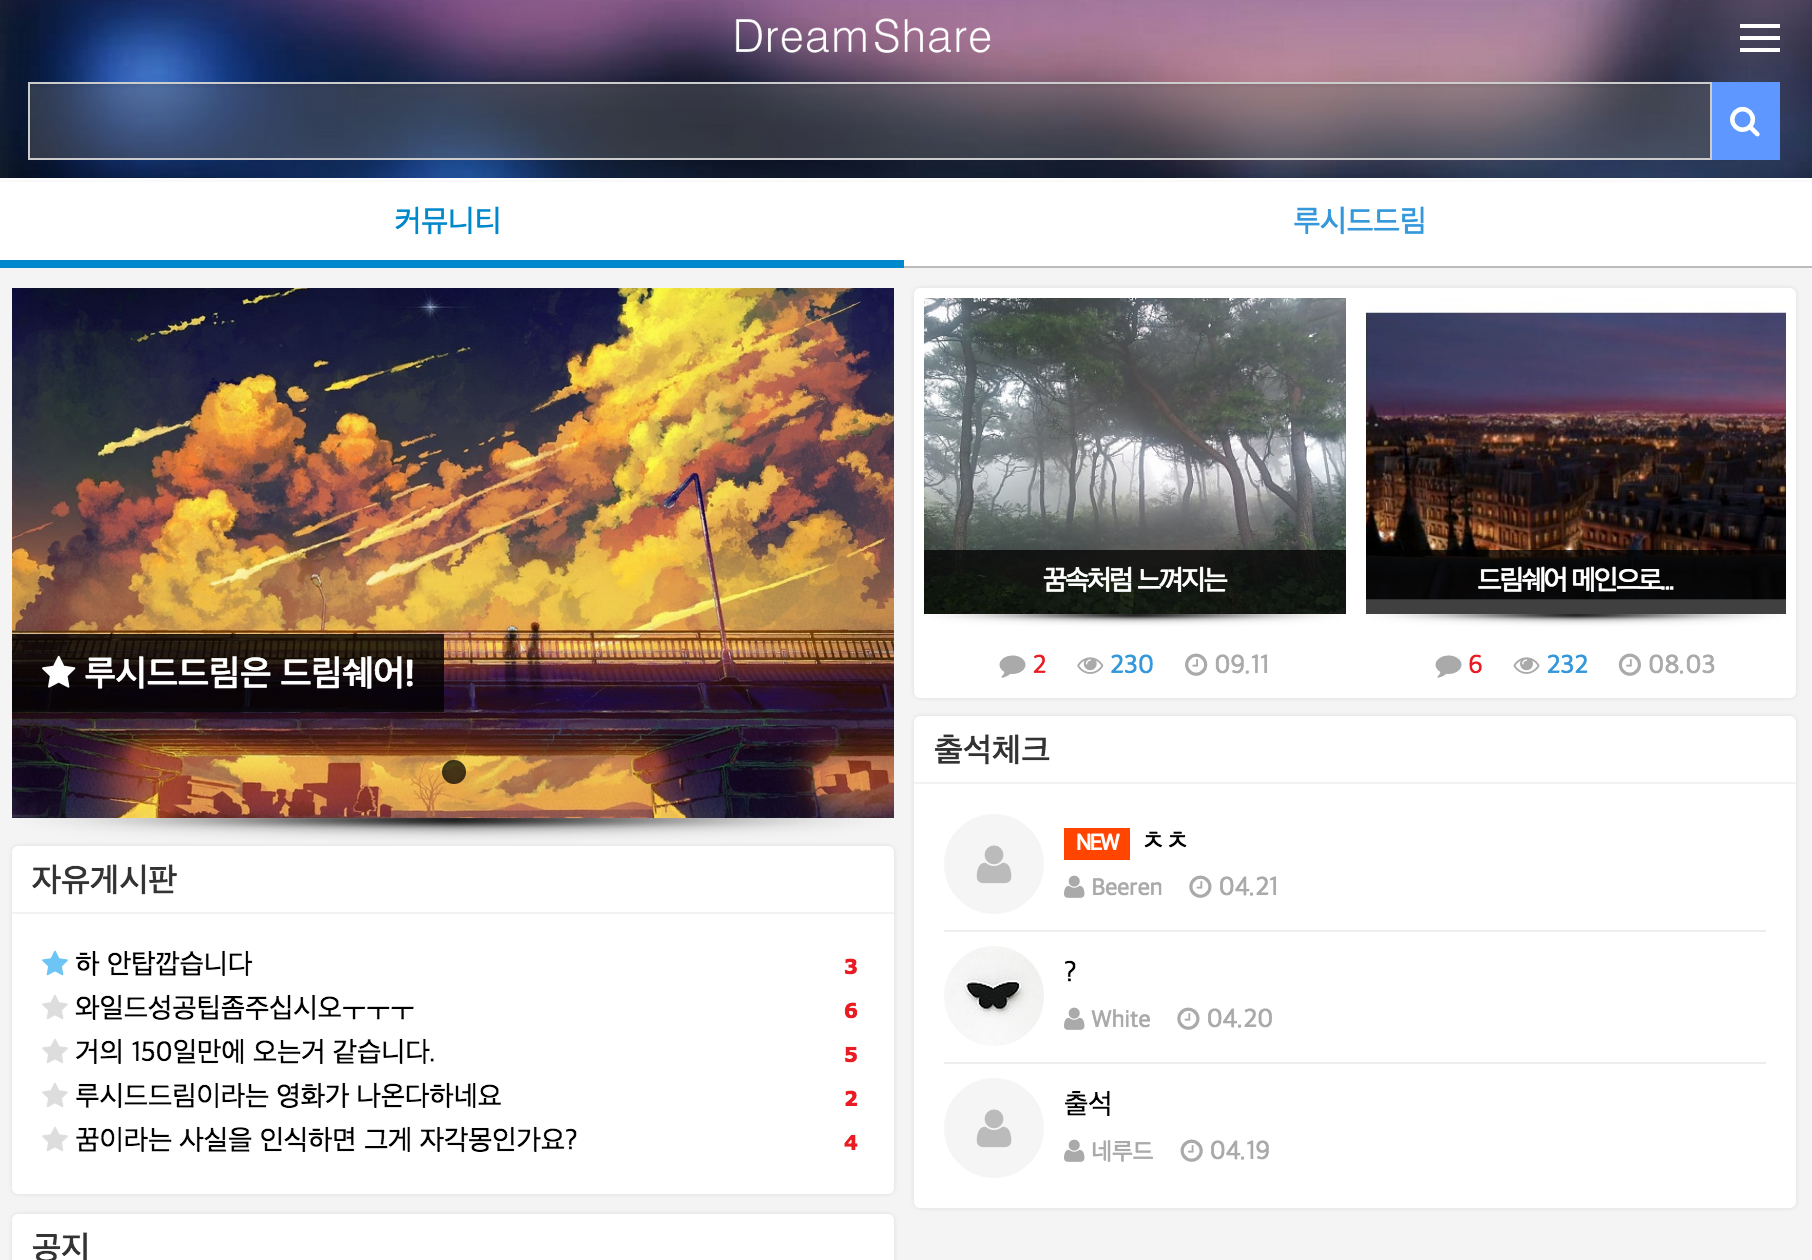Switch to the 커뮤니티 tab
Image resolution: width=1812 pixels, height=1260 pixels.
click(448, 220)
